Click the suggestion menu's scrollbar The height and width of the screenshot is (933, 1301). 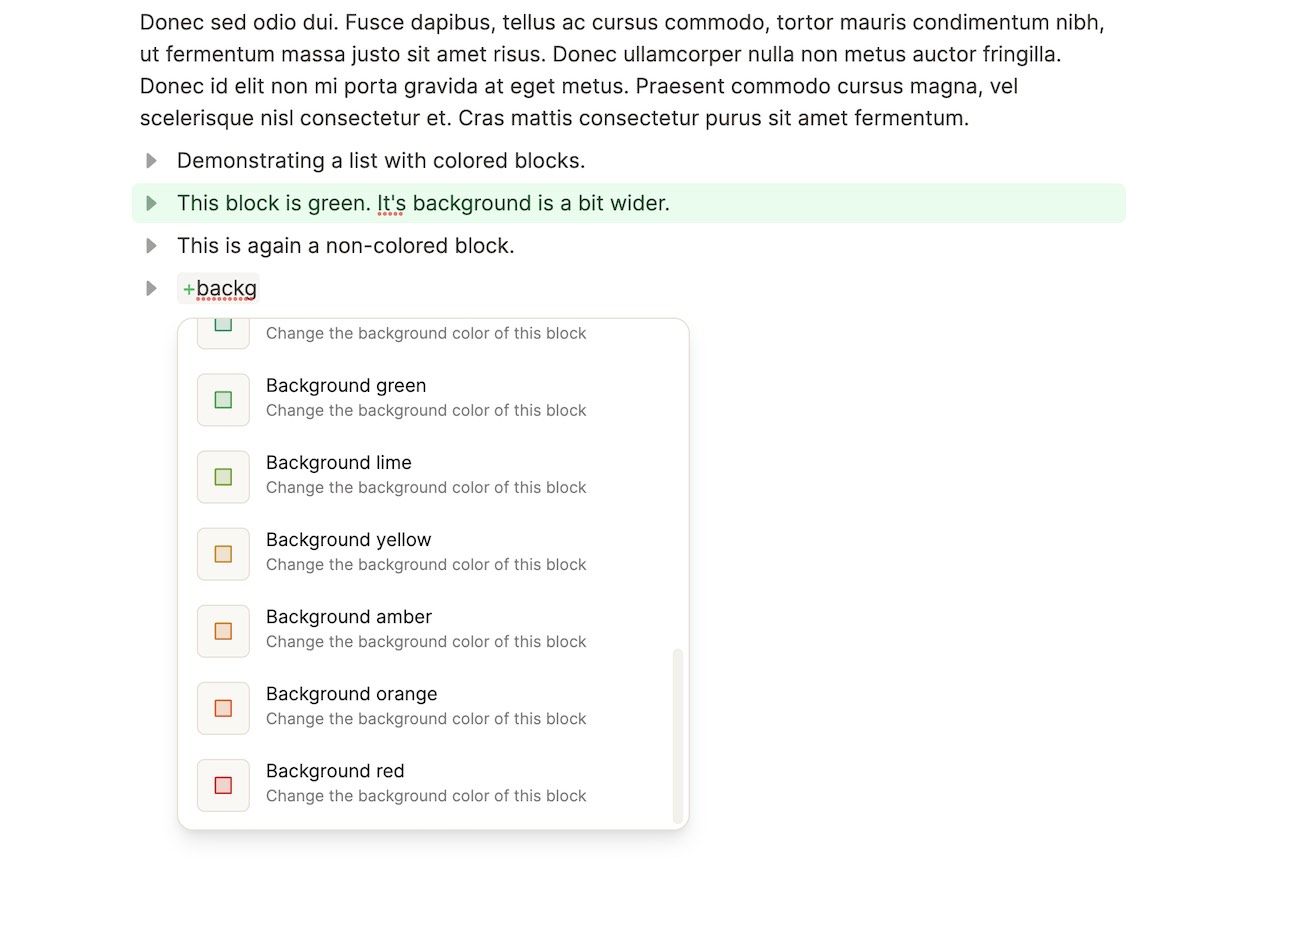(678, 730)
